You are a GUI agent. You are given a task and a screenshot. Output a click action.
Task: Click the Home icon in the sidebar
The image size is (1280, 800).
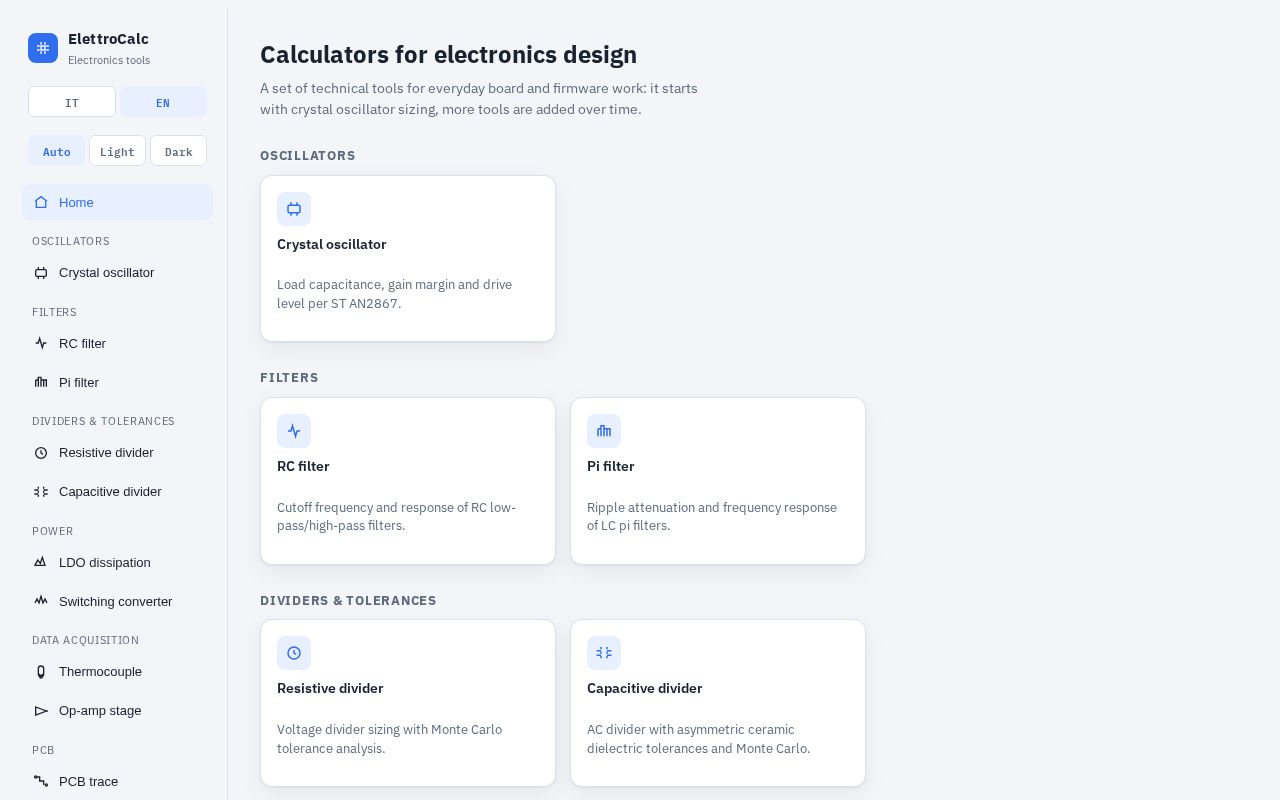tap(41, 202)
